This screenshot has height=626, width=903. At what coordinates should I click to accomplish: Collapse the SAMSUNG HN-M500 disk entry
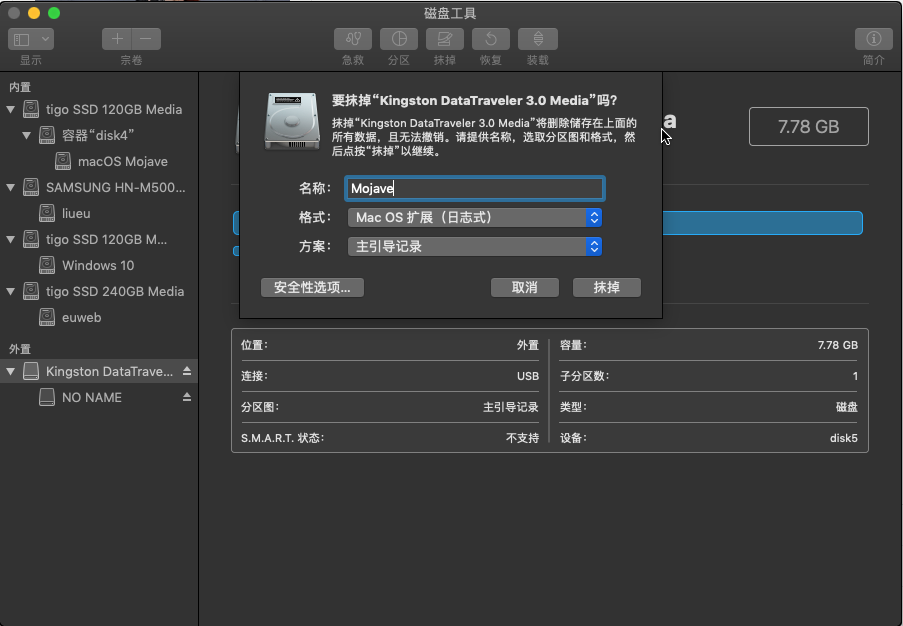point(9,187)
